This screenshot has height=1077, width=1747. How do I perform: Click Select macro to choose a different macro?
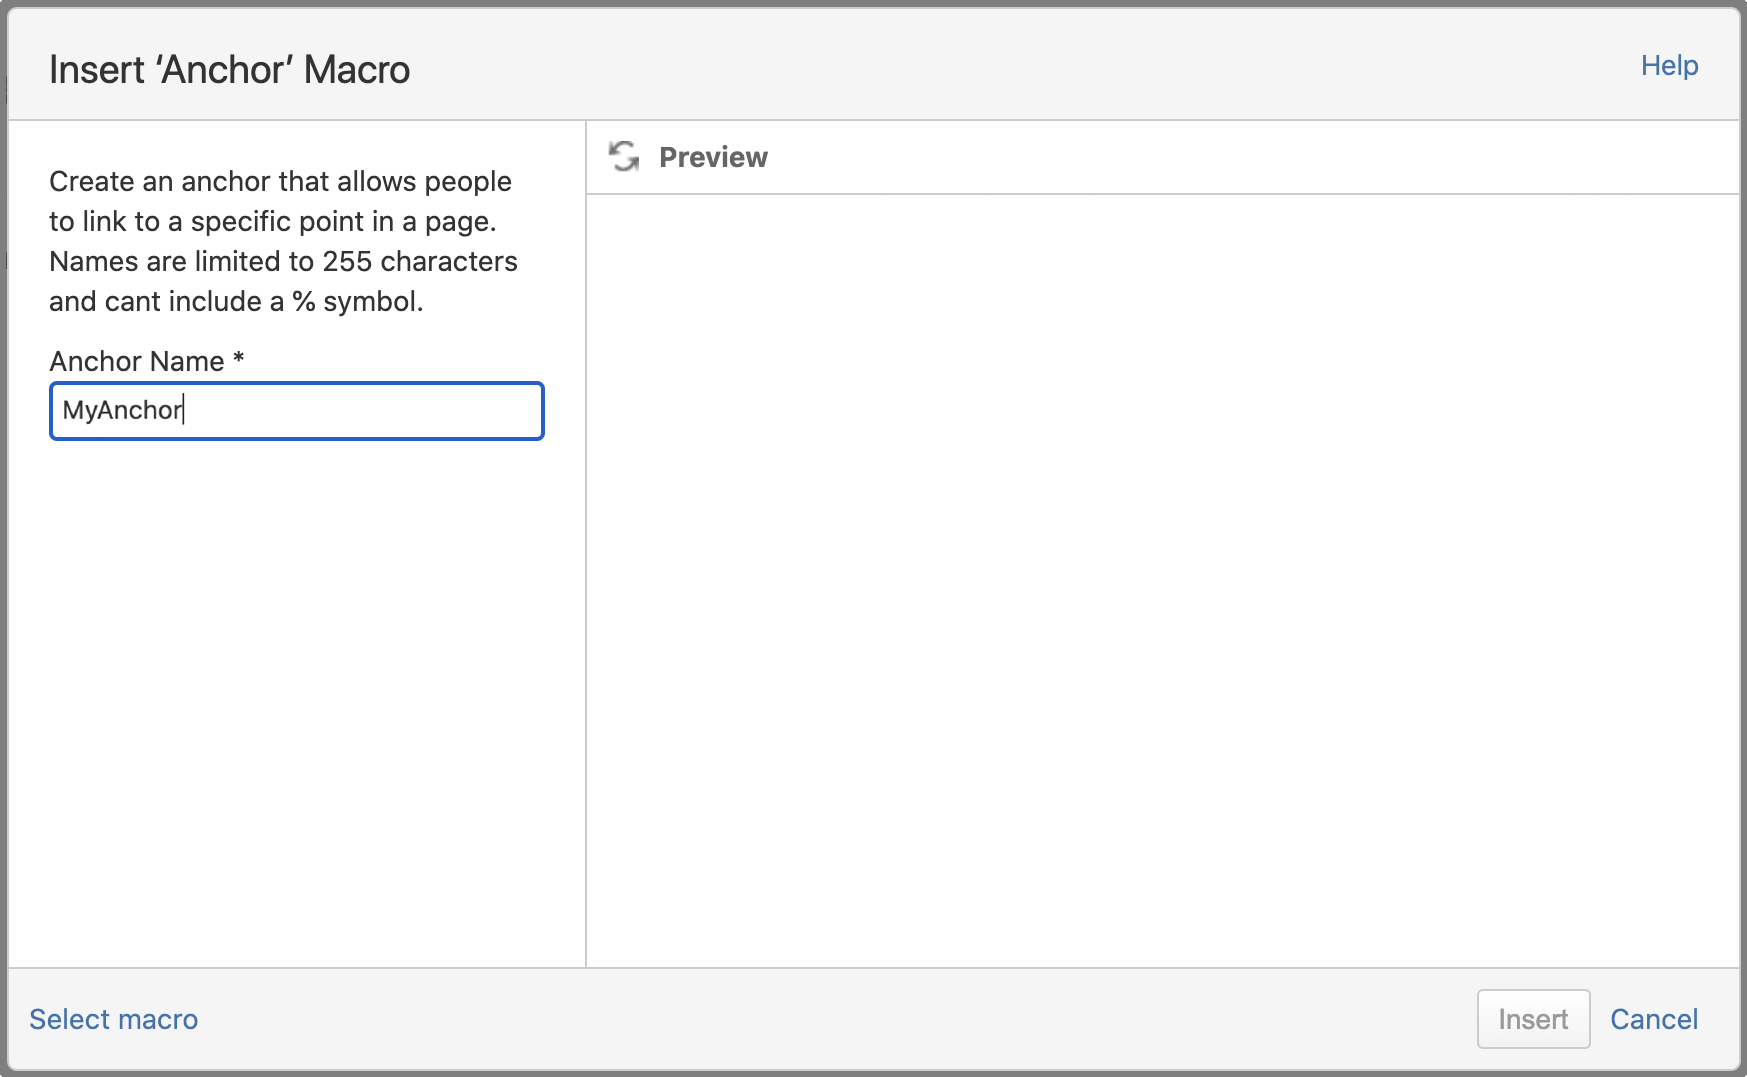(113, 1019)
